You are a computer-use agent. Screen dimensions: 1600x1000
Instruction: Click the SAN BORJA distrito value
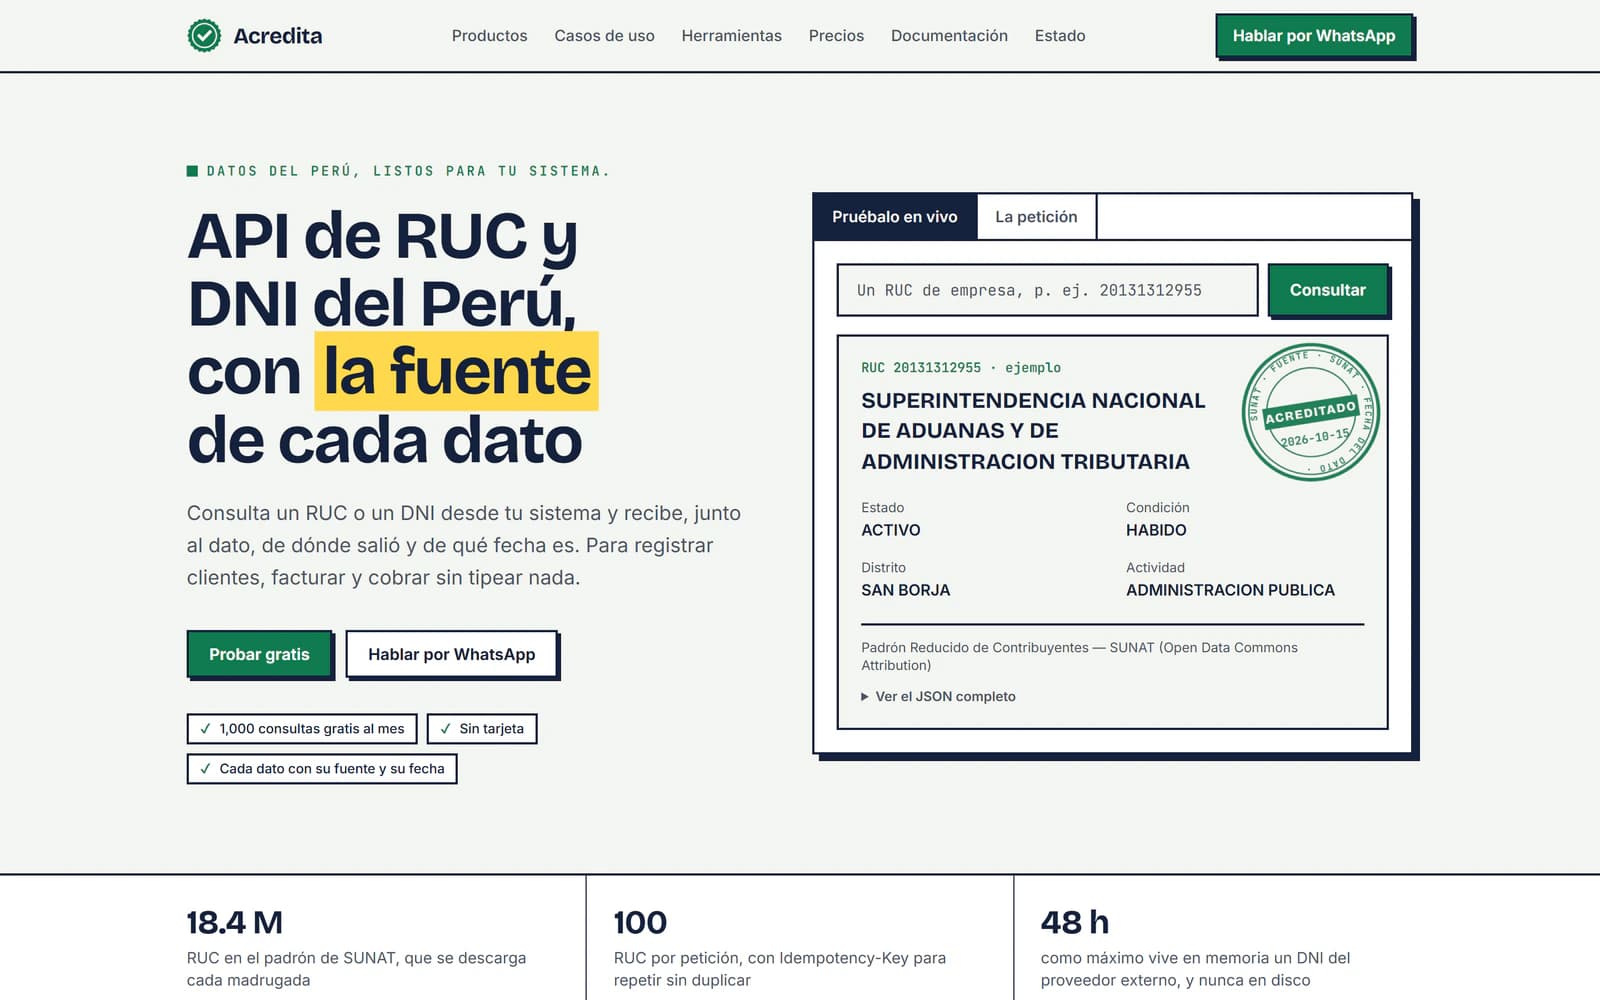906,590
